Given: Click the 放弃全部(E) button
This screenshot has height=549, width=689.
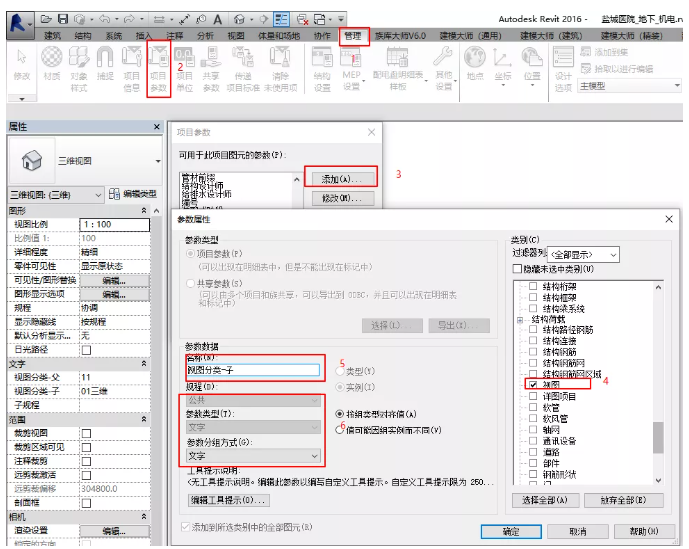Looking at the screenshot, I should point(623,500).
